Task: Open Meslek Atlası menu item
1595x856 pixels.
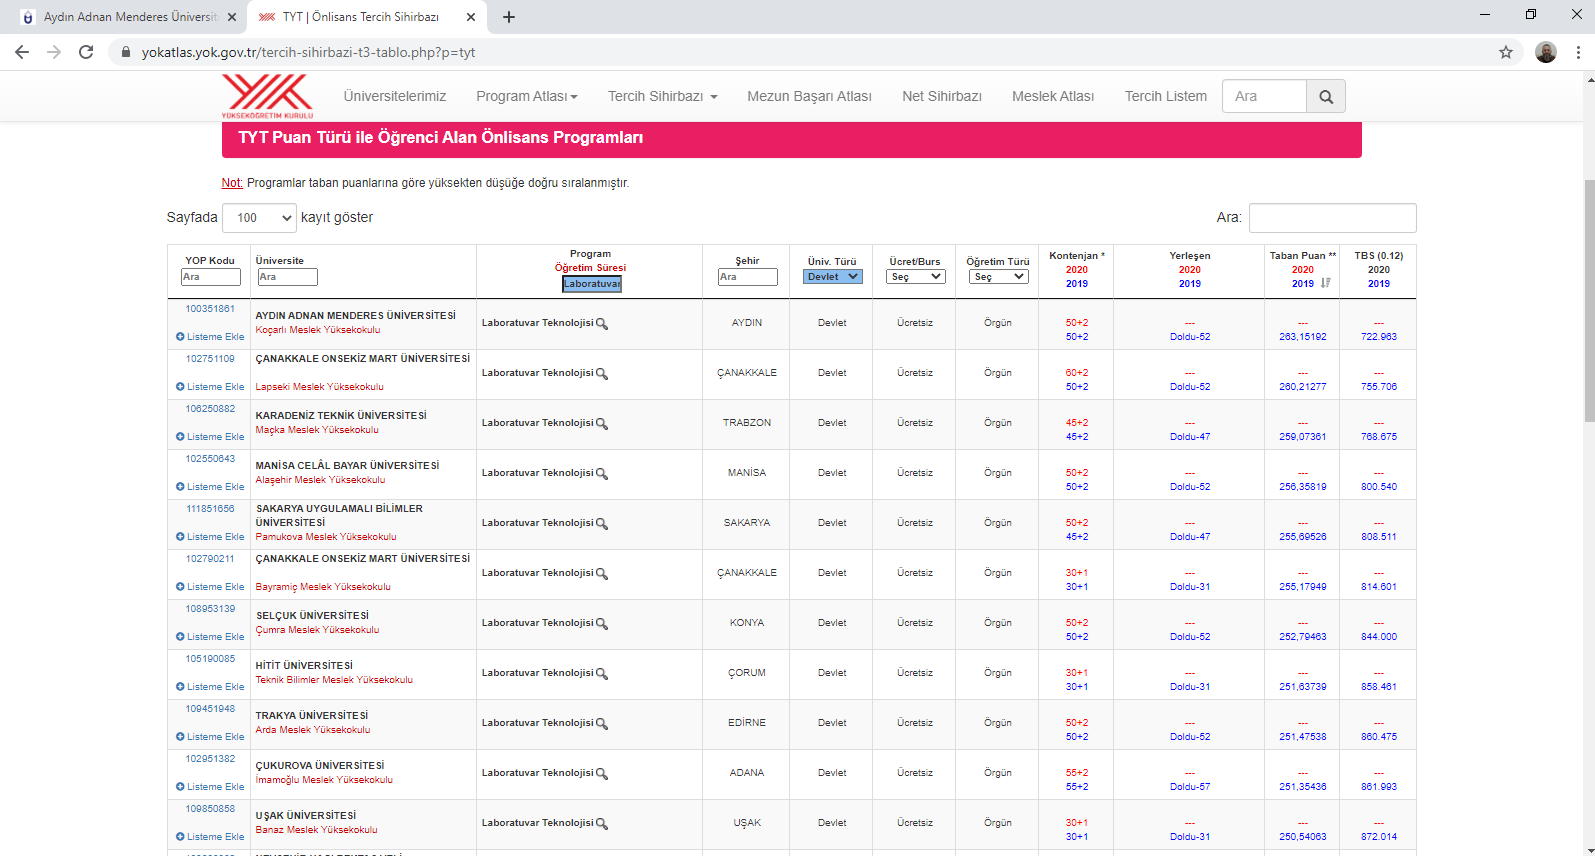Action: (1053, 96)
